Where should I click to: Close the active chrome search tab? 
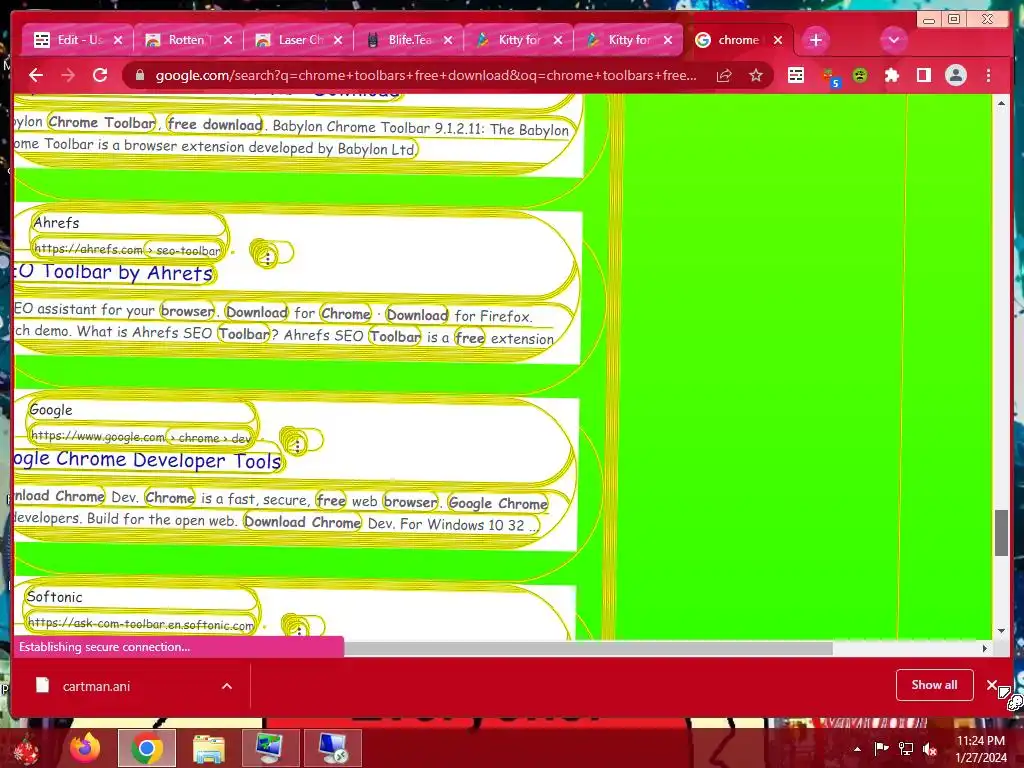778,40
